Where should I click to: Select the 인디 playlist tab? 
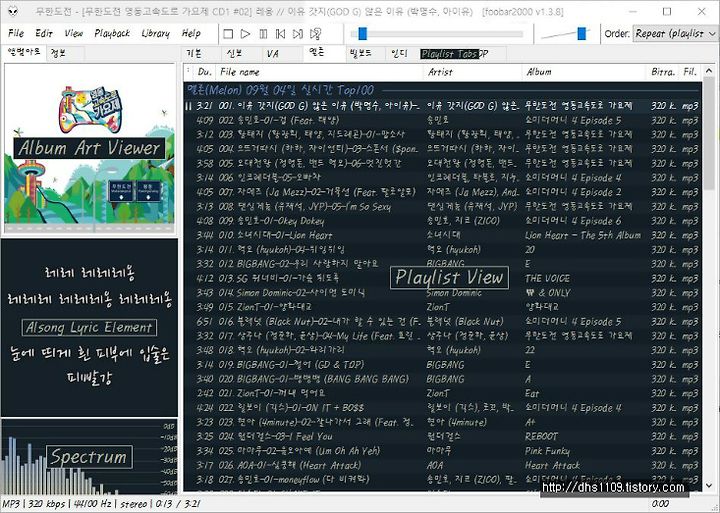click(x=402, y=54)
